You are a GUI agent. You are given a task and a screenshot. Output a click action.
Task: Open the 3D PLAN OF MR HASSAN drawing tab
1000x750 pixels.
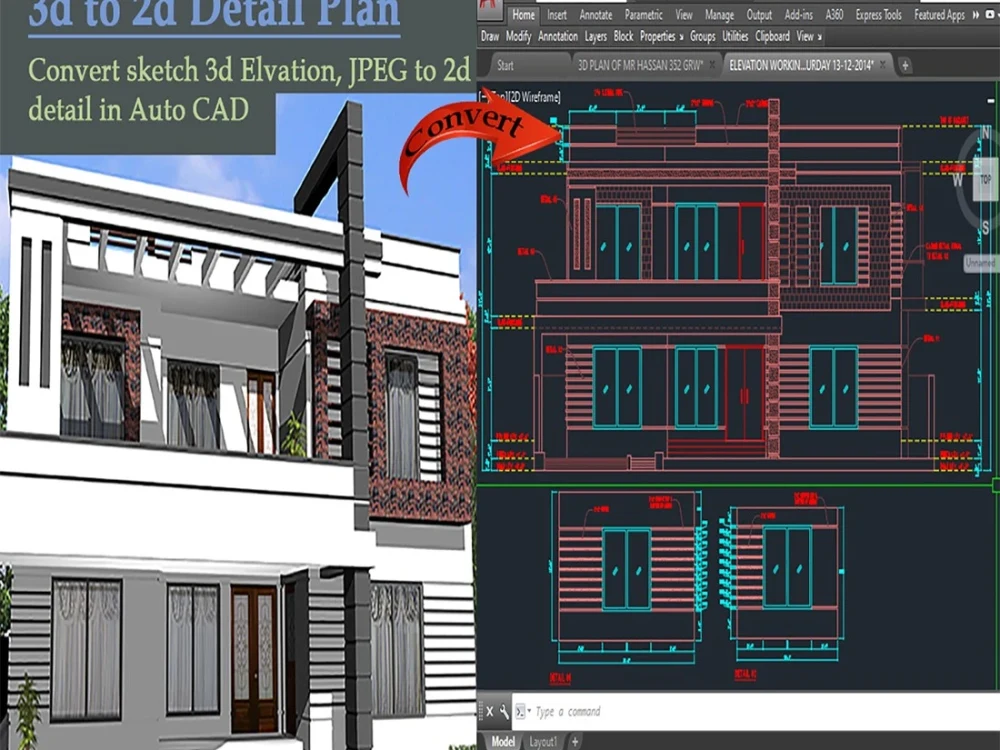[x=640, y=65]
